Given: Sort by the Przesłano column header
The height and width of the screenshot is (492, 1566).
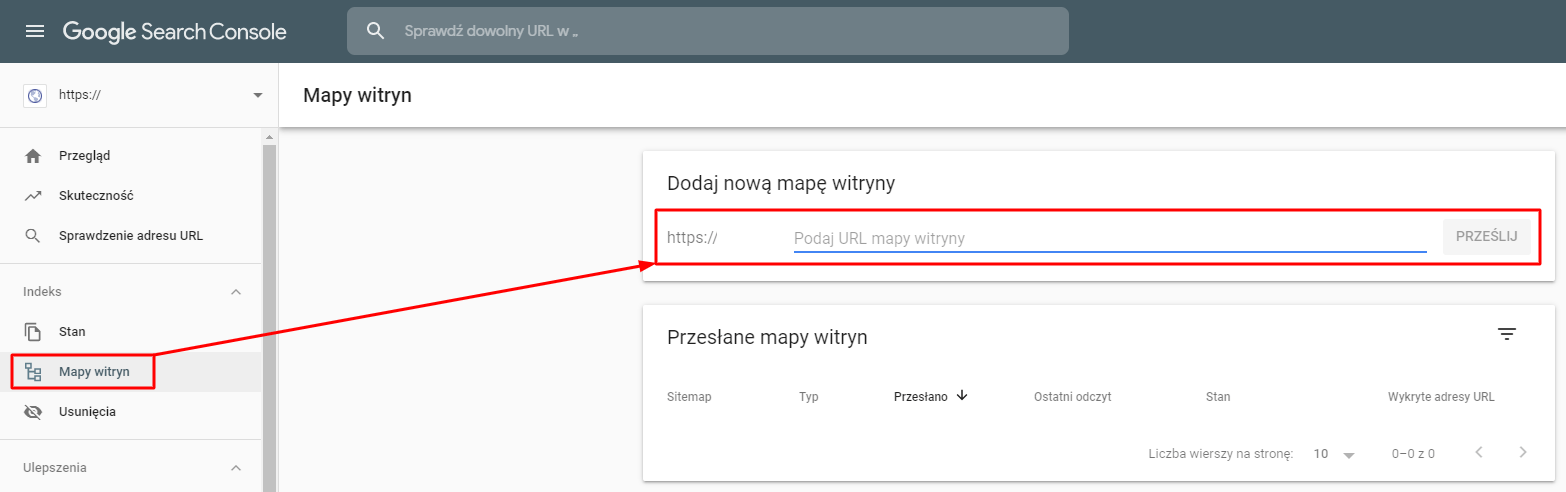Looking at the screenshot, I should point(920,397).
